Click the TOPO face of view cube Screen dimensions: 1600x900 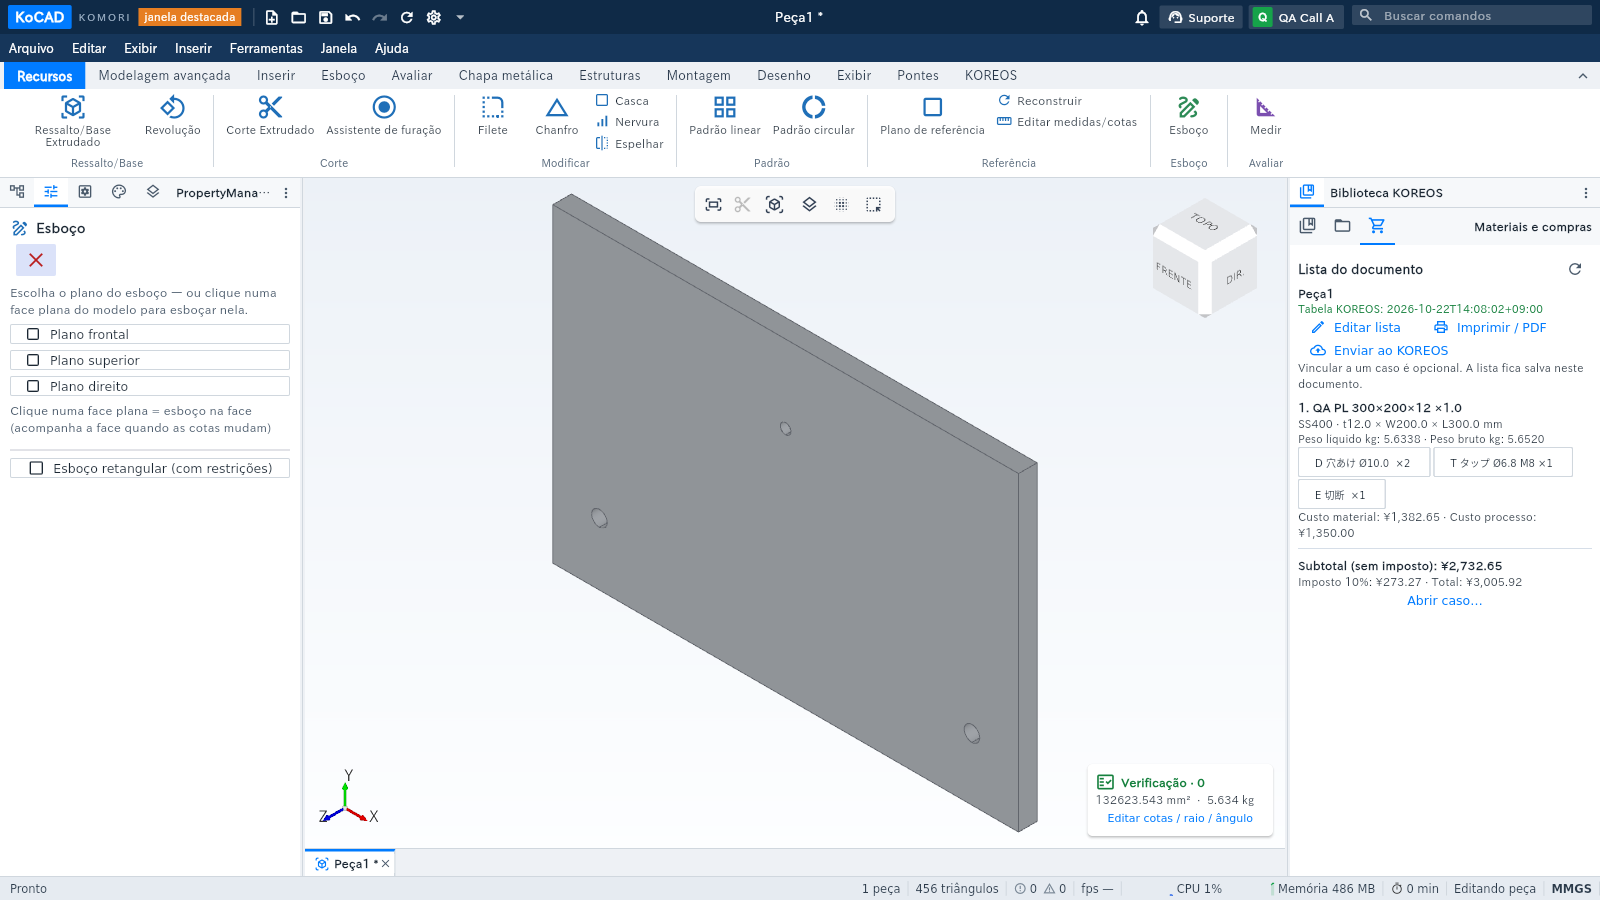(1205, 221)
